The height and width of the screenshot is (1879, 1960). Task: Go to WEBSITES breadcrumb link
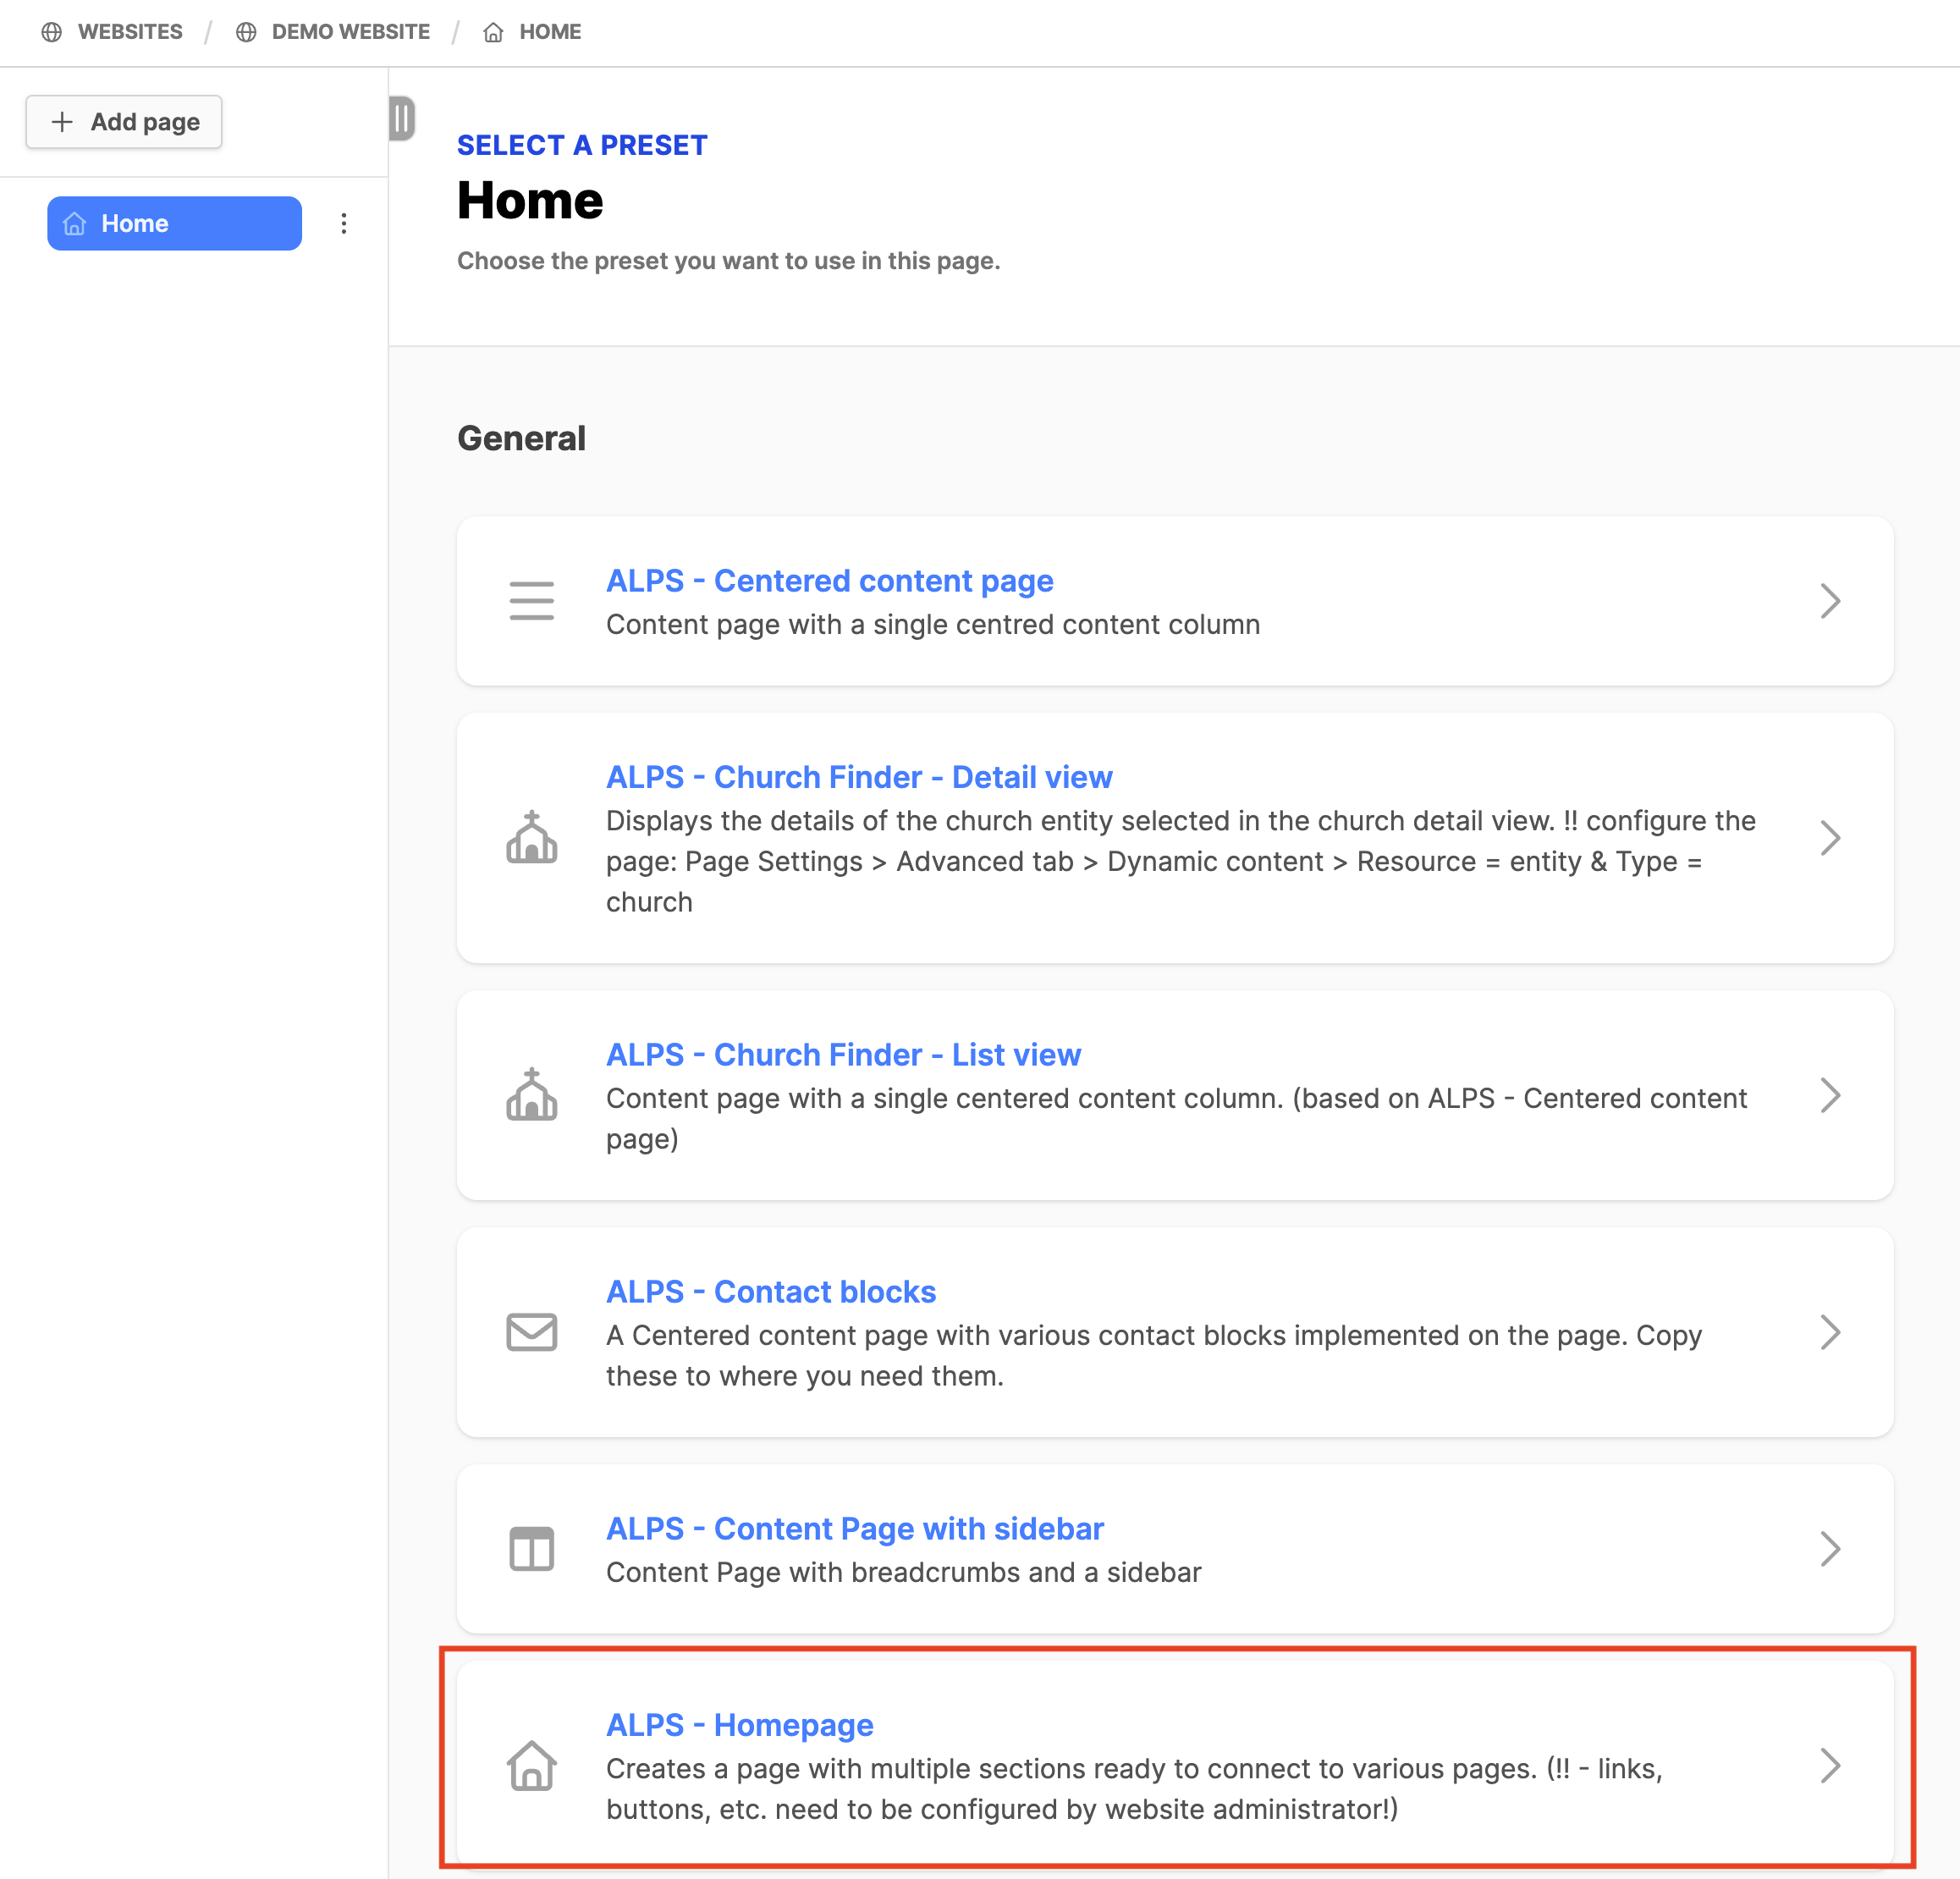click(130, 32)
